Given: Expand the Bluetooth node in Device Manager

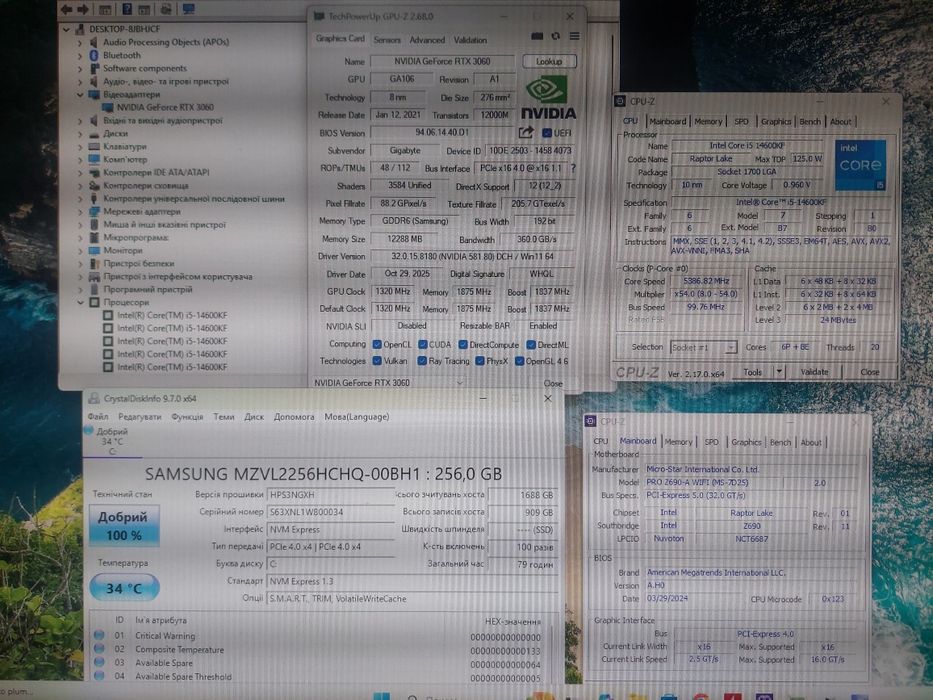Looking at the screenshot, I should click(80, 55).
